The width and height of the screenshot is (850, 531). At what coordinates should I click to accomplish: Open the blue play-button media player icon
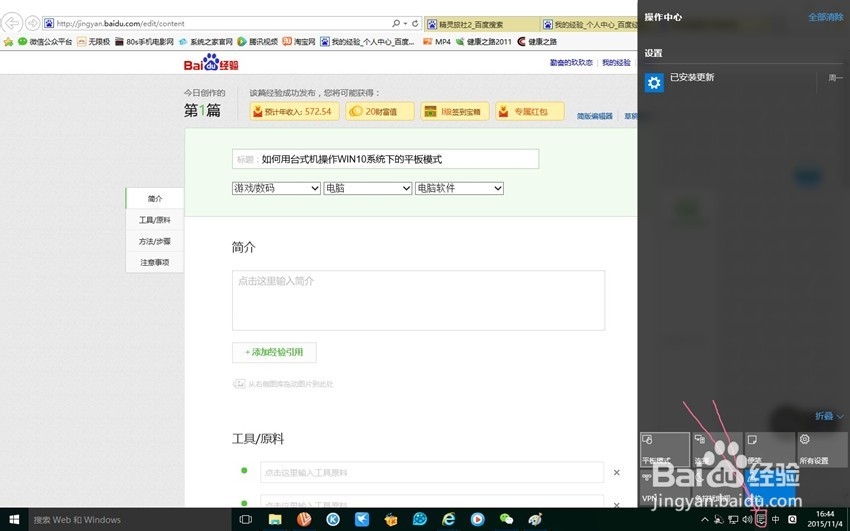(478, 520)
